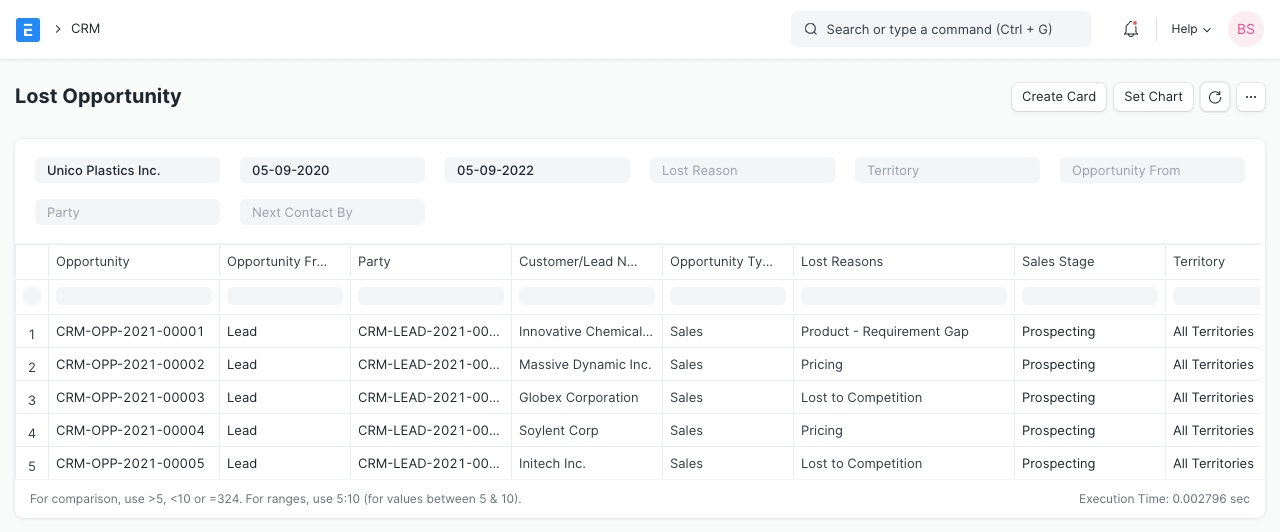Select the CRM-OPP-2021-00003 opportunity cell
Screen dimensions: 1280x532
pyautogui.click(x=130, y=398)
